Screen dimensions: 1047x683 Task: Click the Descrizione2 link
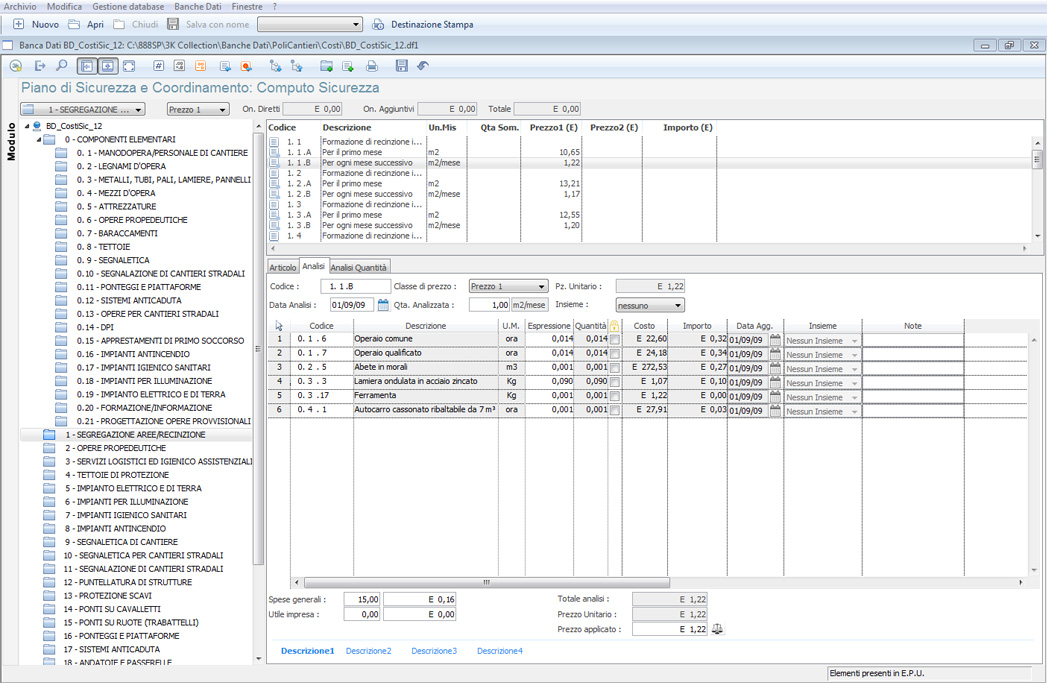(x=368, y=651)
